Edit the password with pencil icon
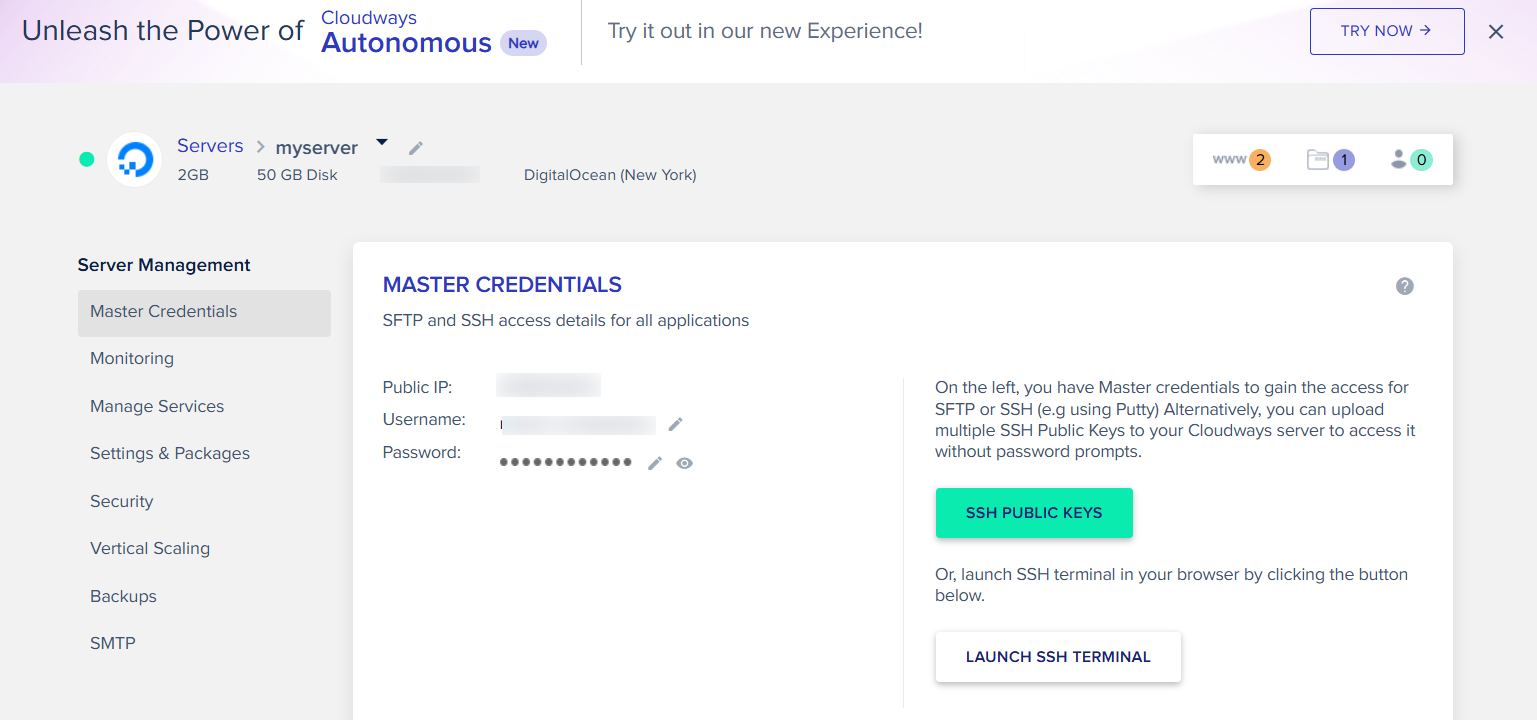Image resolution: width=1537 pixels, height=720 pixels. [x=655, y=463]
